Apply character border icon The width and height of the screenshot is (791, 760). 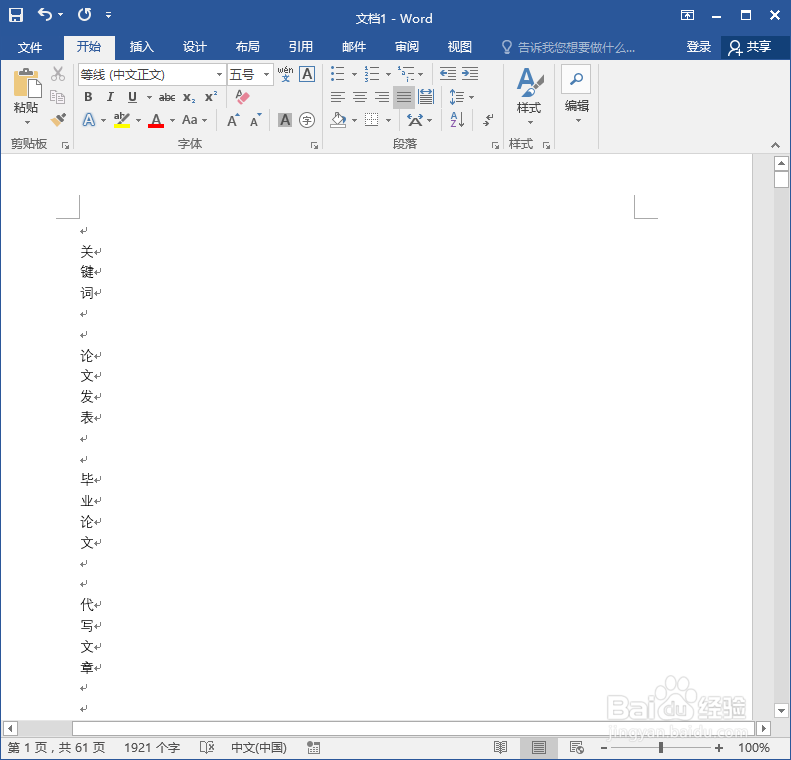tap(307, 74)
